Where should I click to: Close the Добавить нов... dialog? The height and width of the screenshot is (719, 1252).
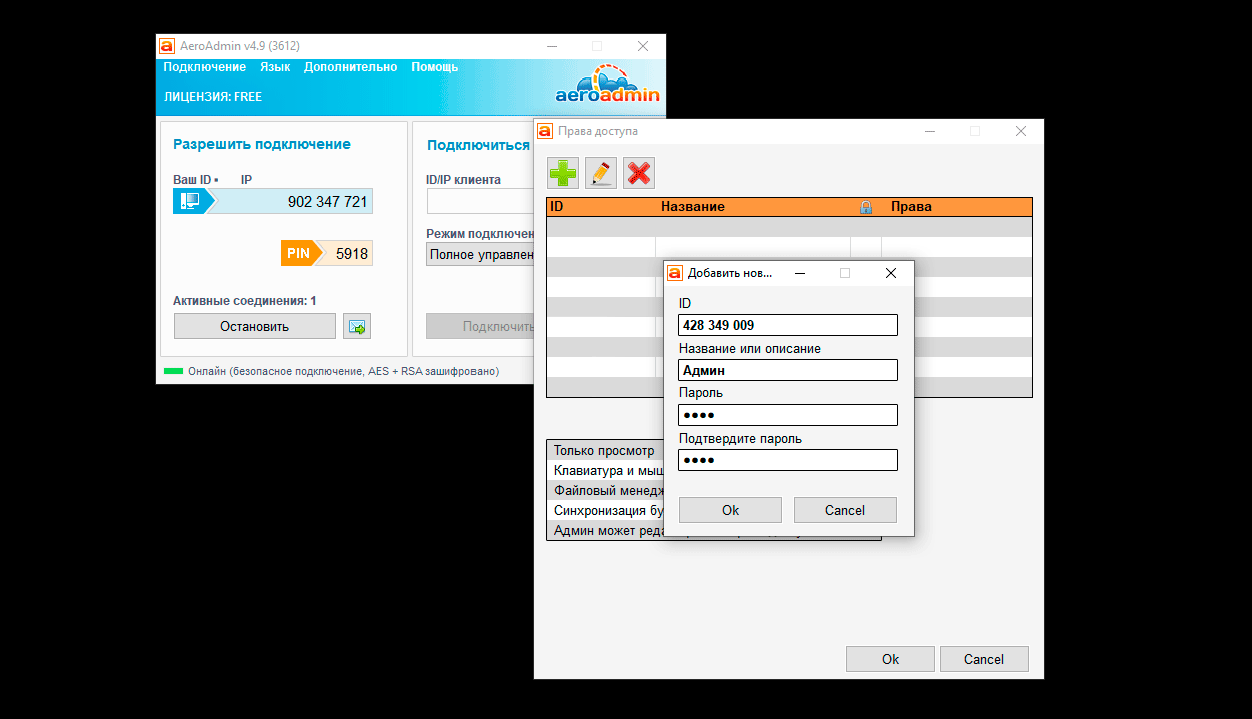point(891,273)
